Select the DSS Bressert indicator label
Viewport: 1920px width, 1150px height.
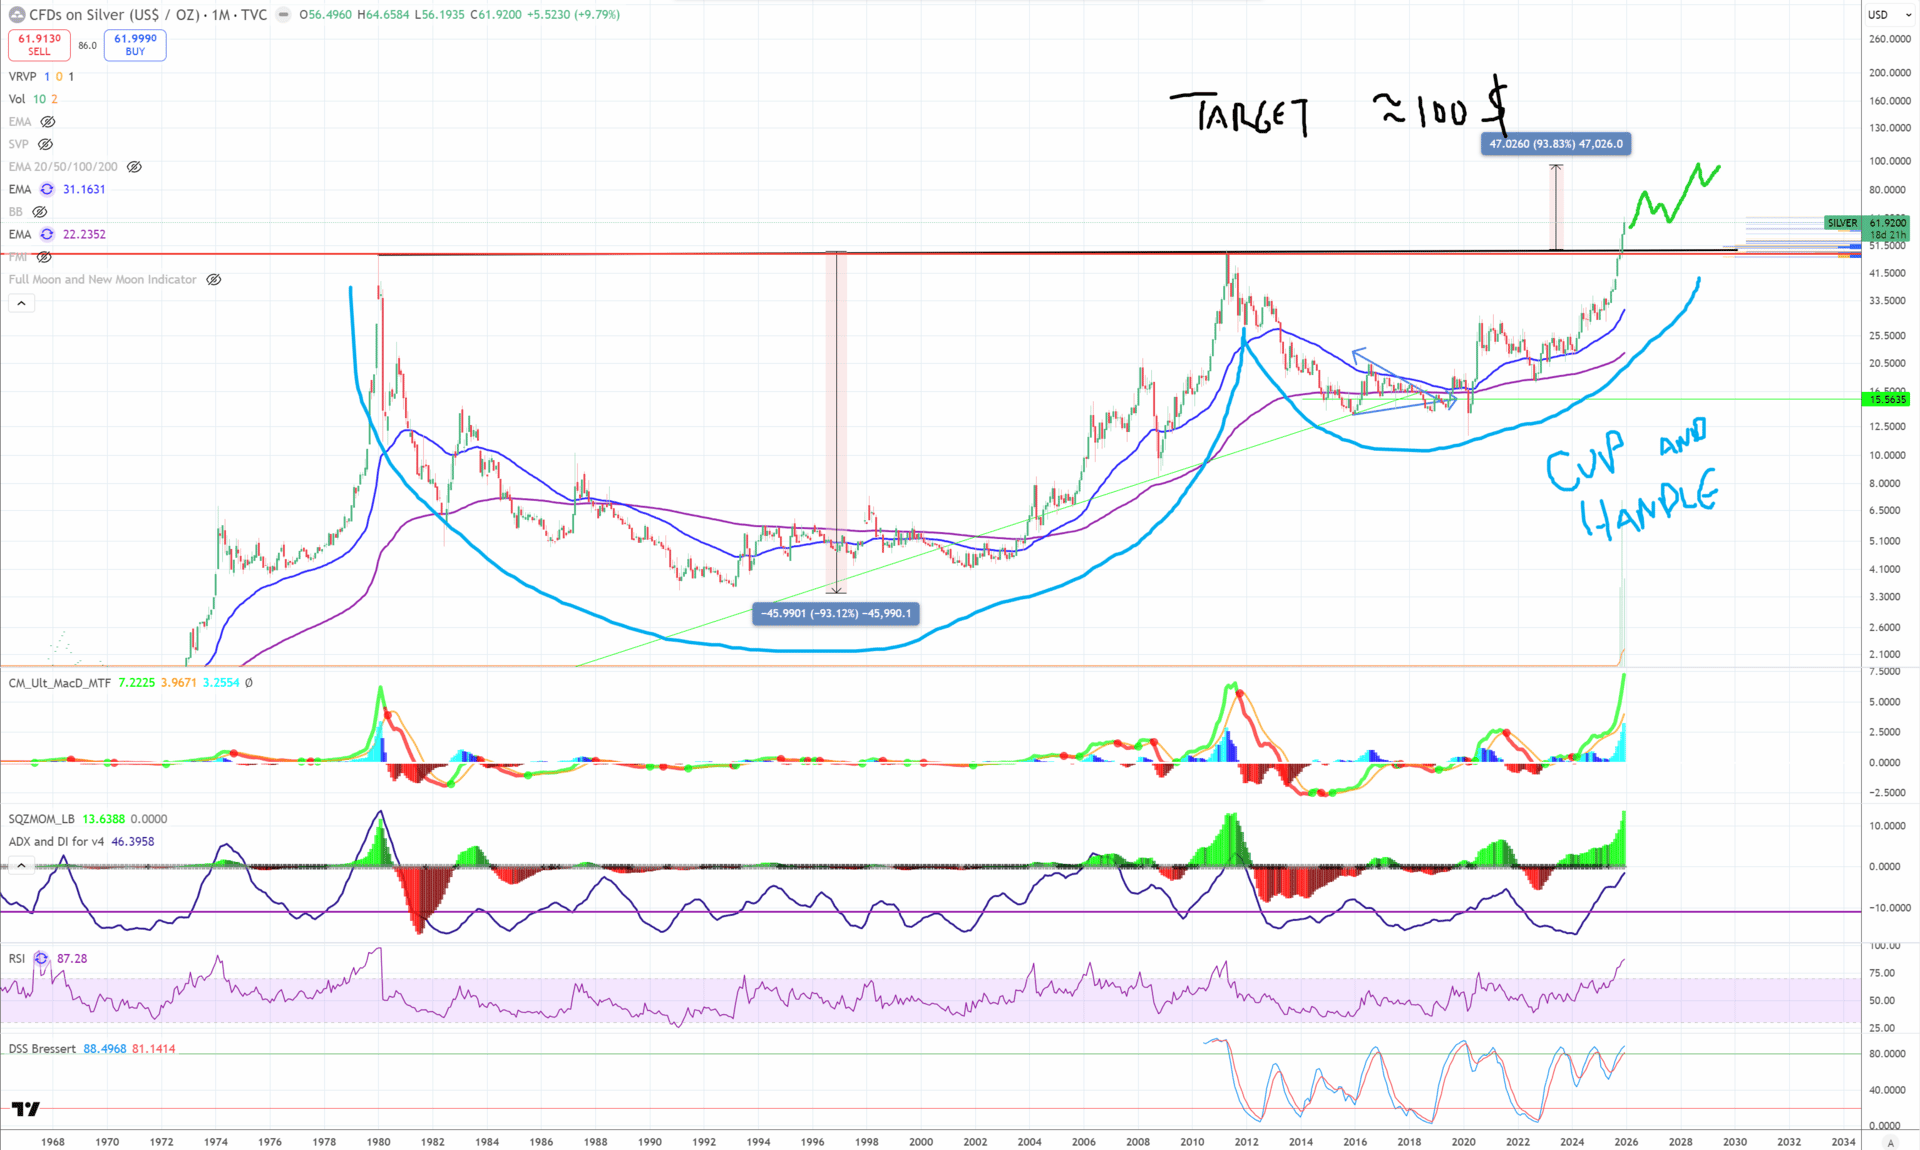(x=42, y=1049)
